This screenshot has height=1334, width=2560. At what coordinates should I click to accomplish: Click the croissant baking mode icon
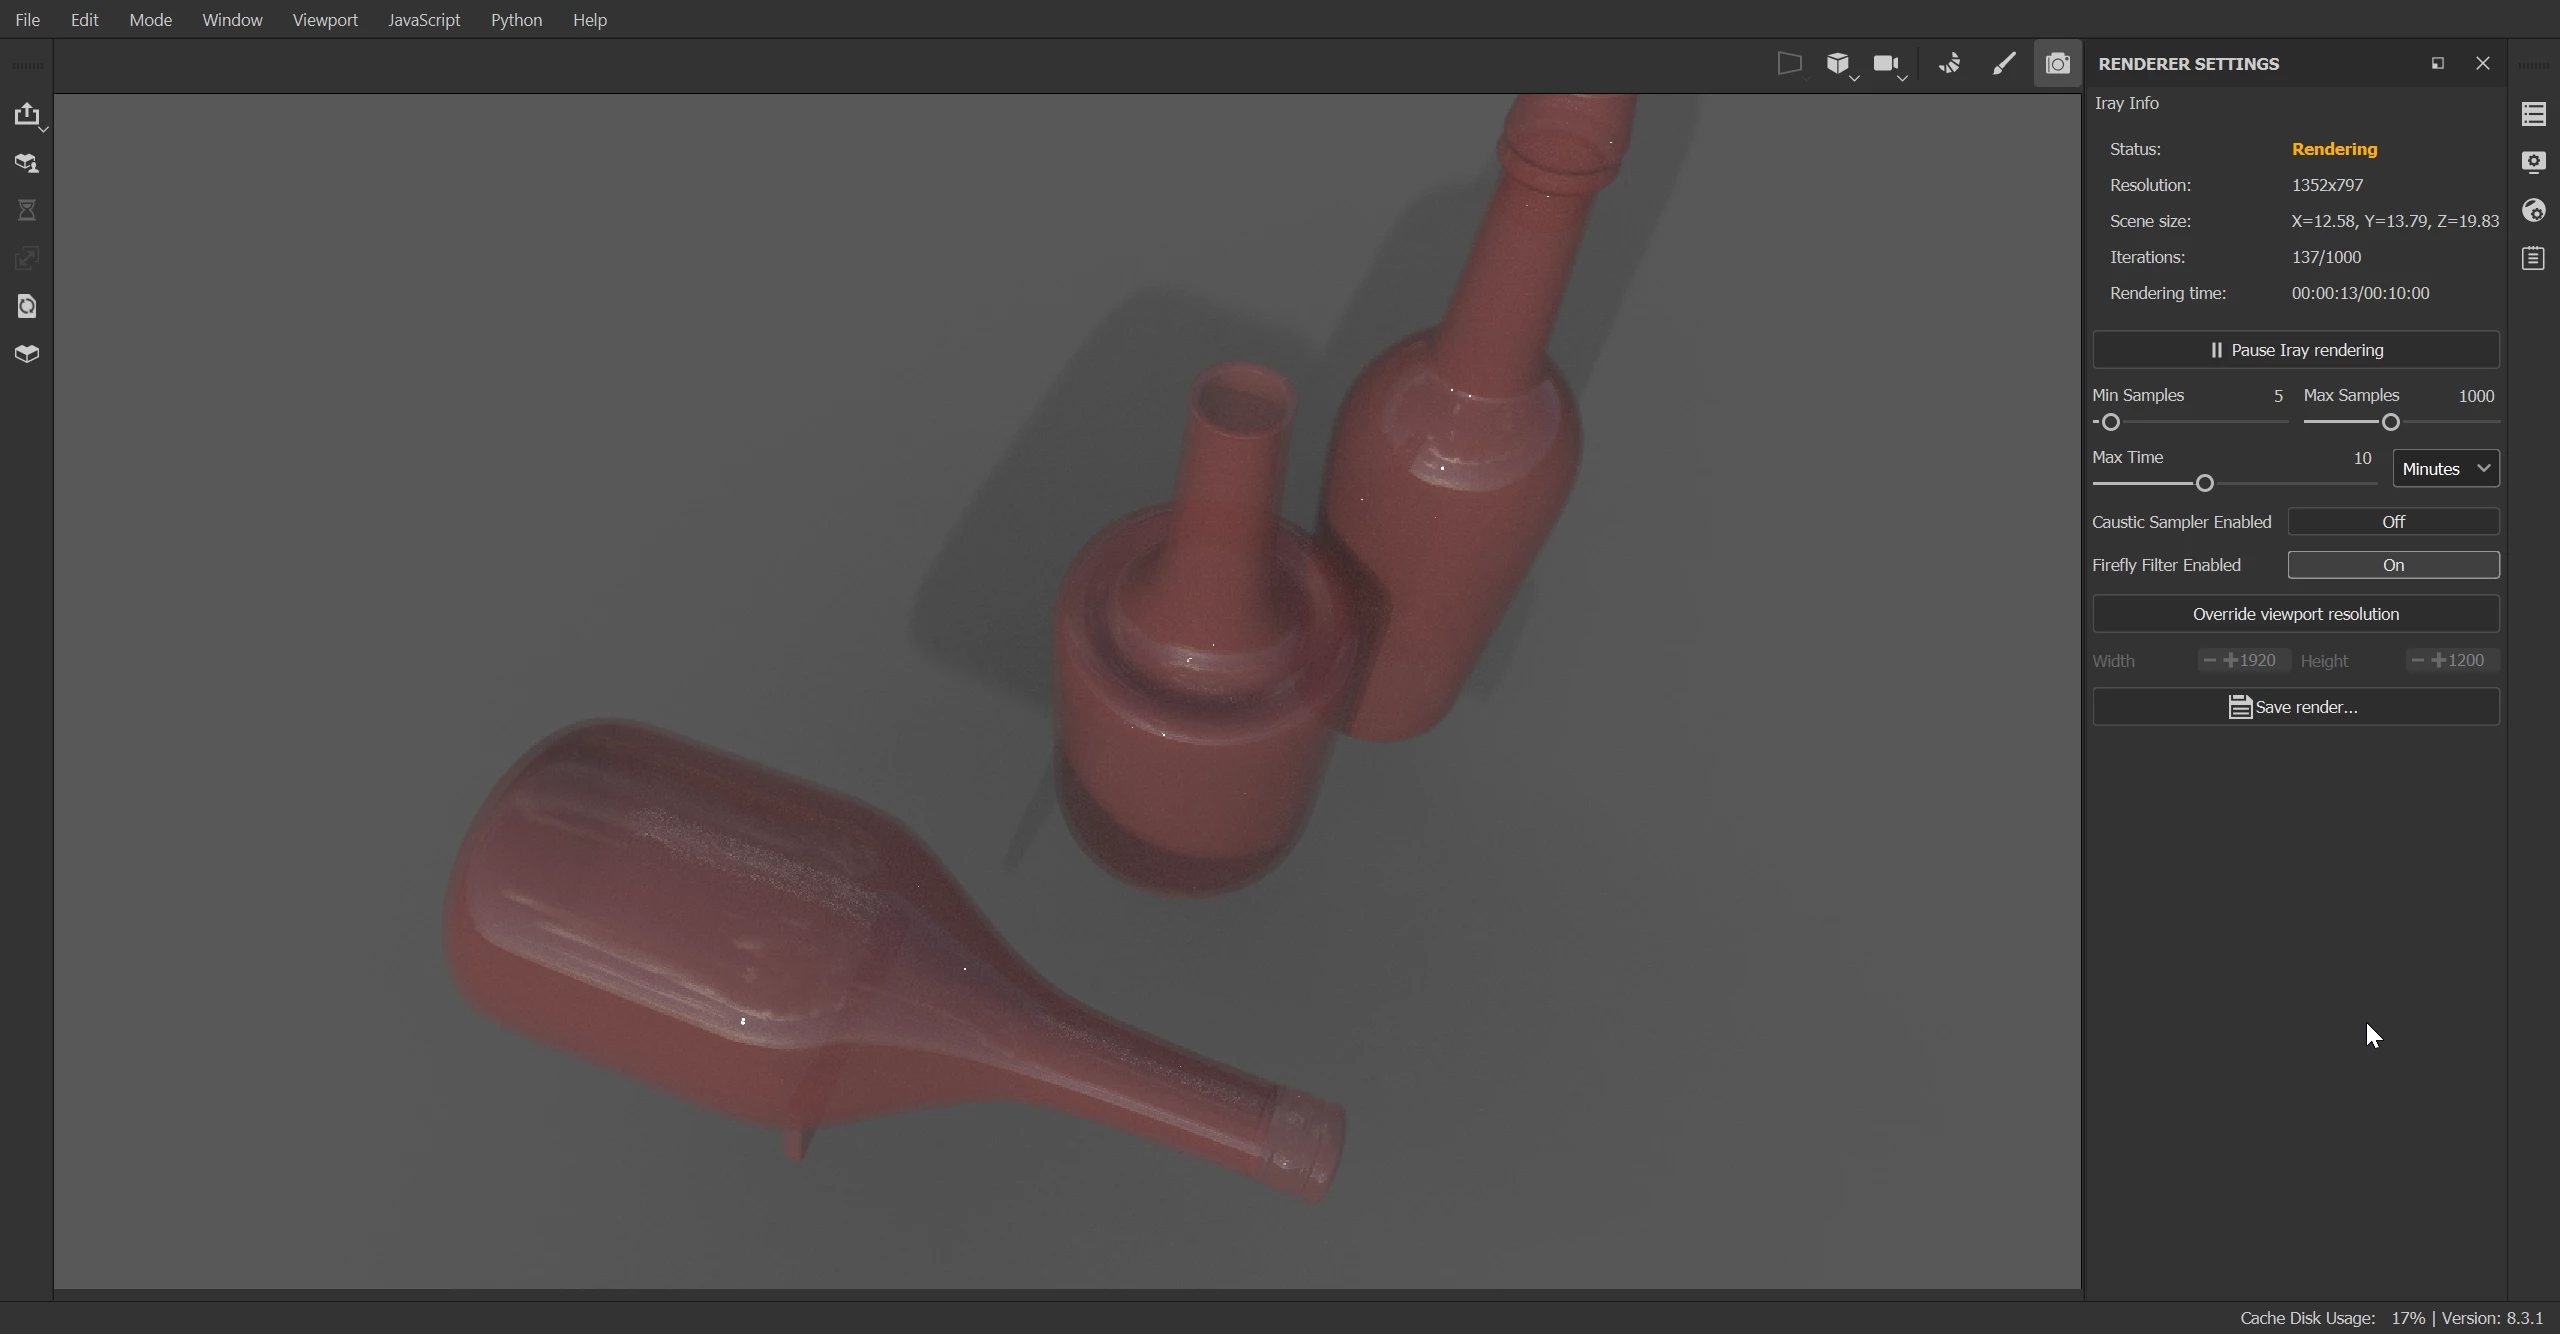1949,64
